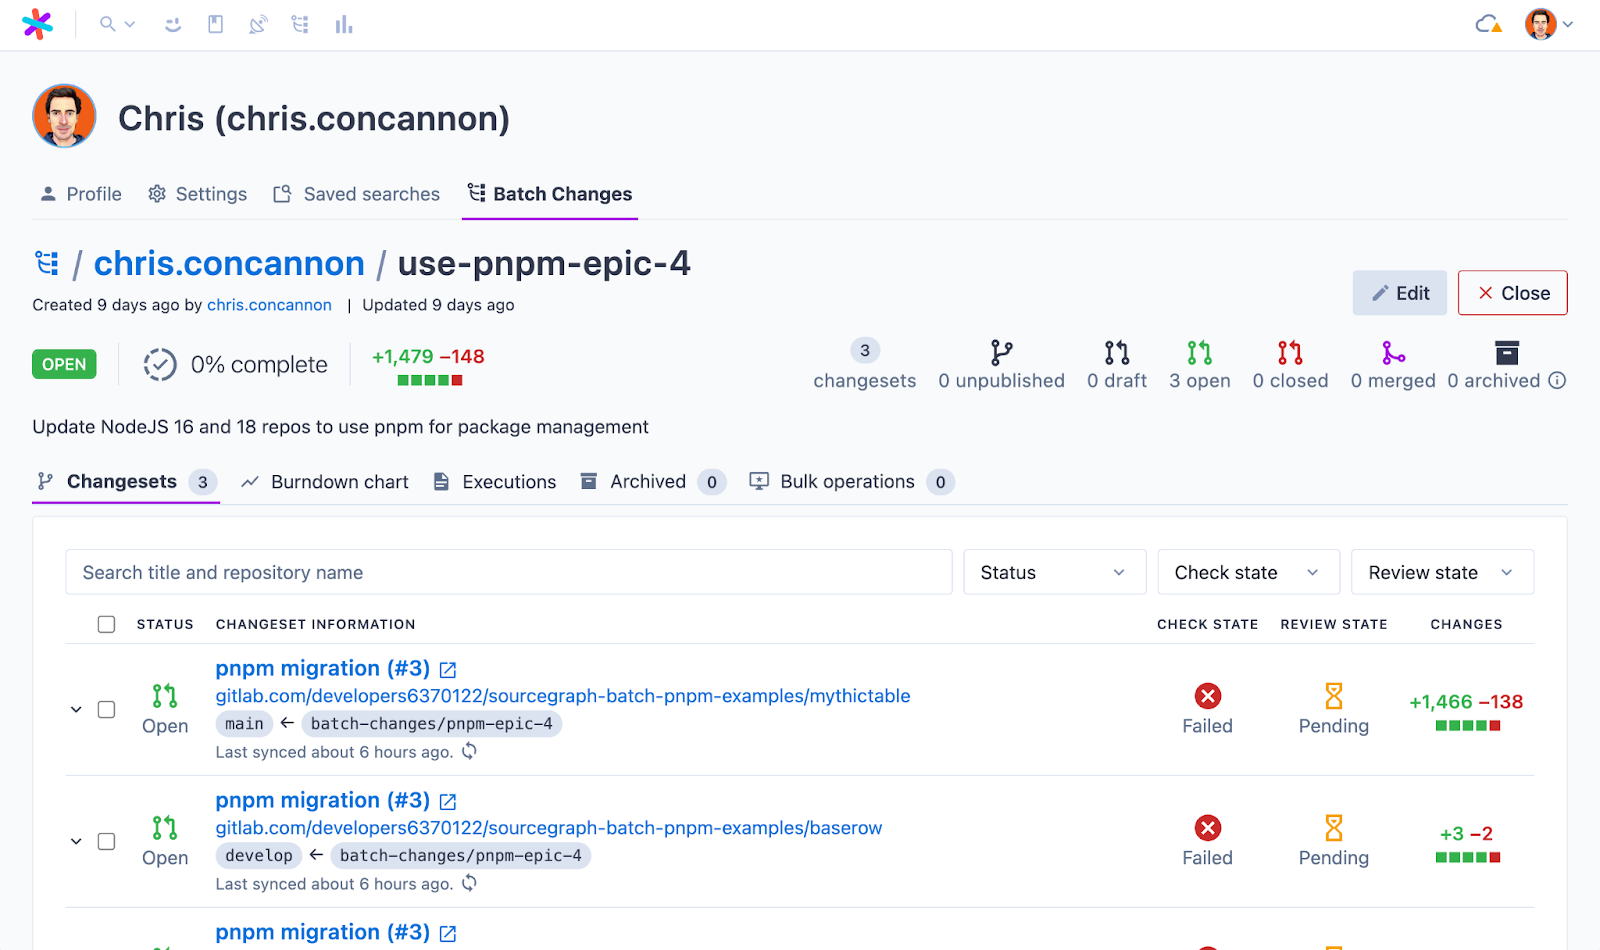Viewport: 1600px width, 950px height.
Task: Check the baserow changeset checkbox
Action: (106, 841)
